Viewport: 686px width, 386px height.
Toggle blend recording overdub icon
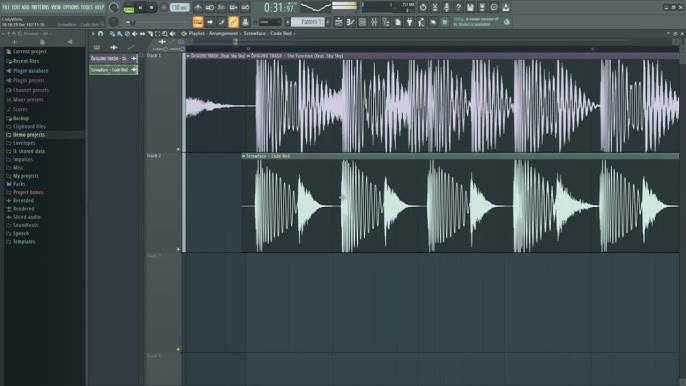pos(233,7)
